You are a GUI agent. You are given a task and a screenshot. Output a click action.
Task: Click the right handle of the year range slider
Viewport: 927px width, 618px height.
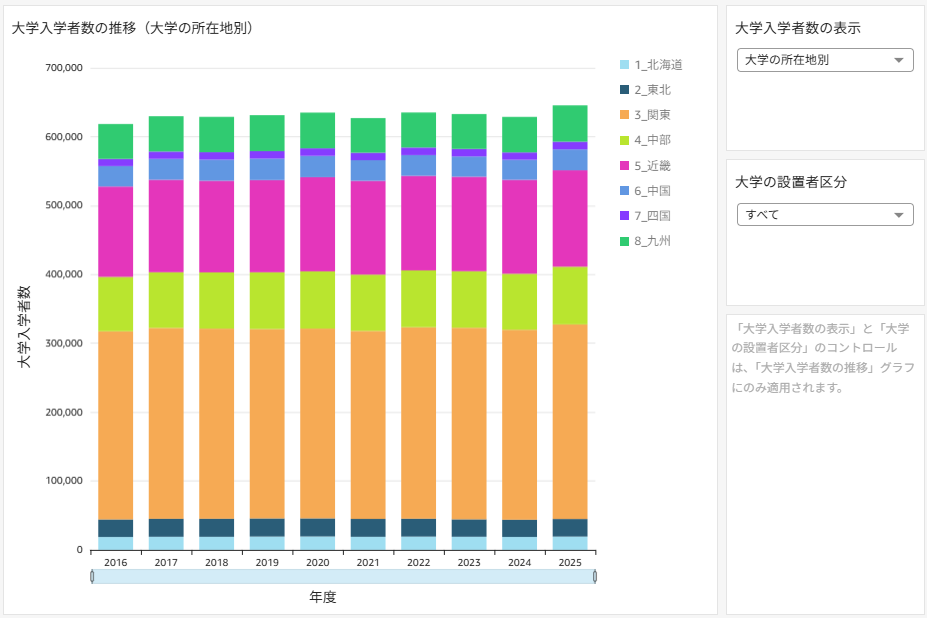[x=595, y=576]
